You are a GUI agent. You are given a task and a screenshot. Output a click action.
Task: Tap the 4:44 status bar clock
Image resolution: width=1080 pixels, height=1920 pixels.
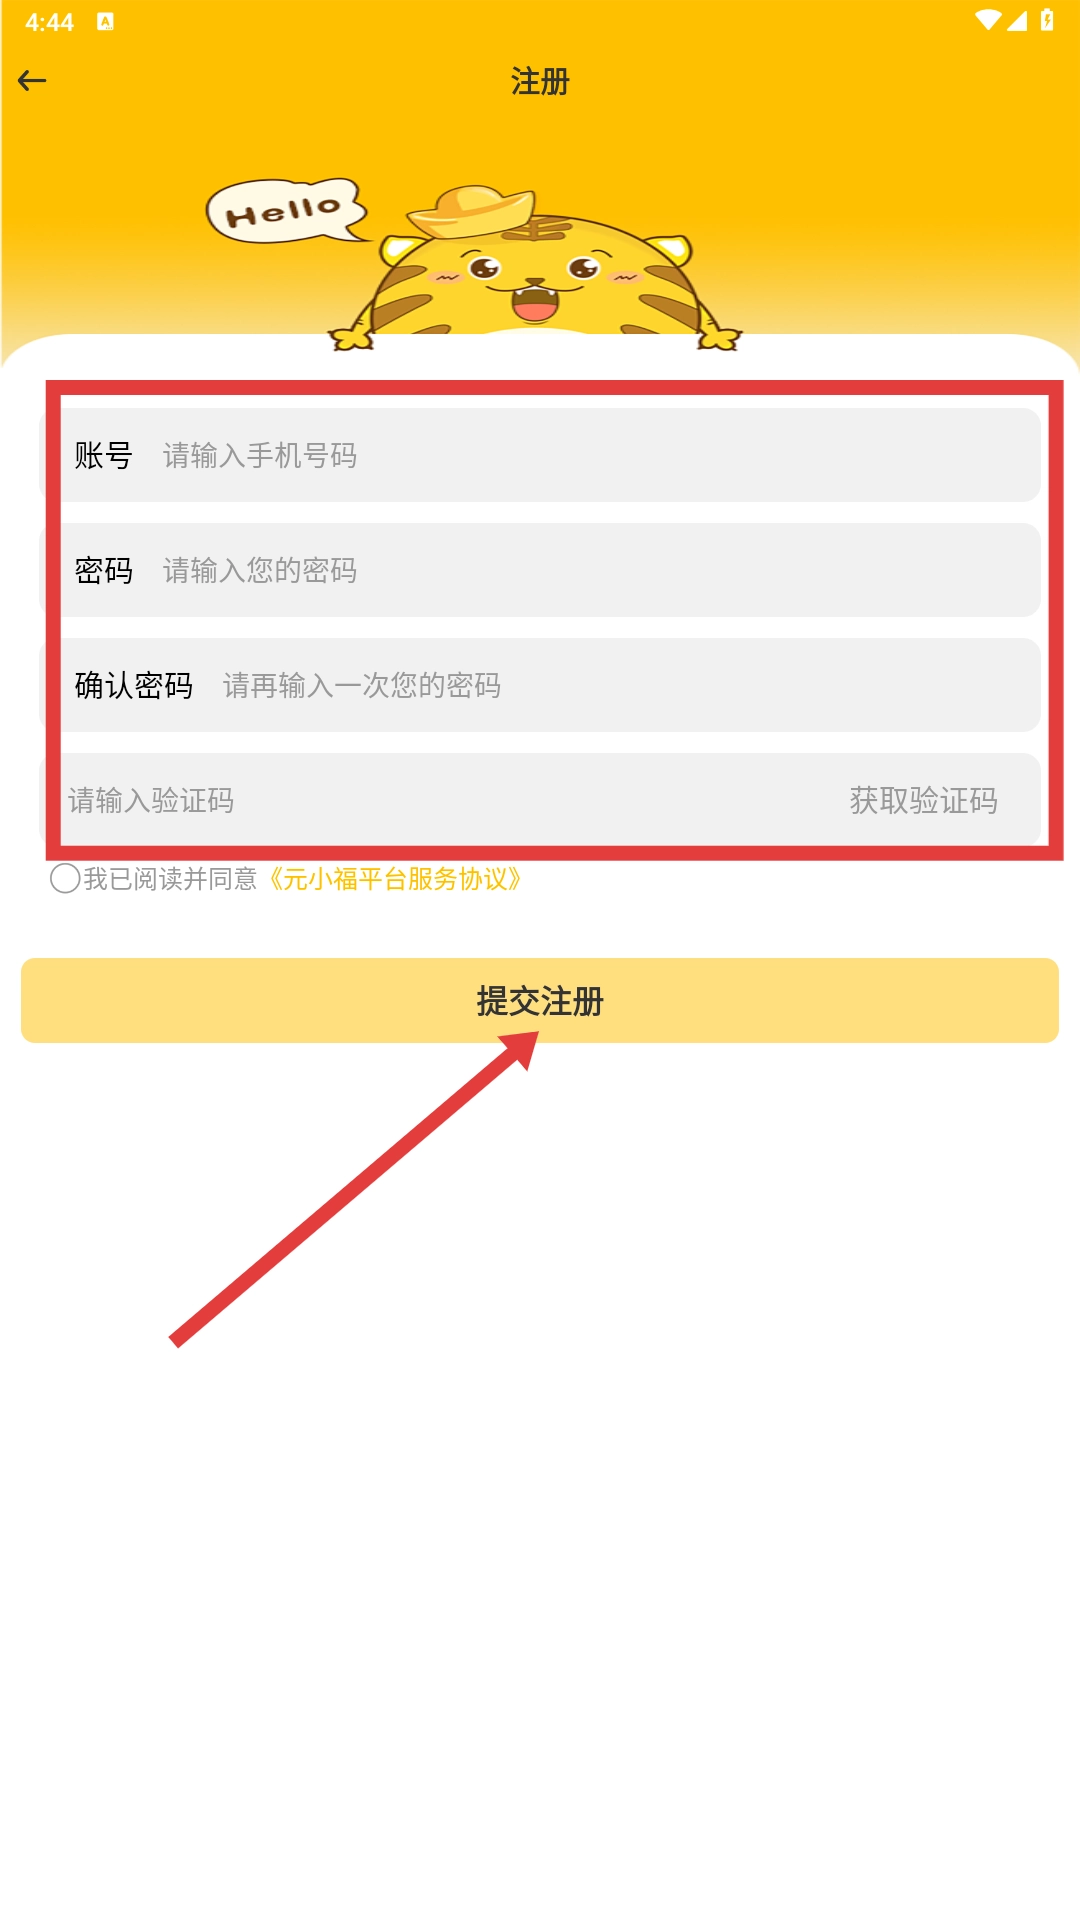coord(50,22)
